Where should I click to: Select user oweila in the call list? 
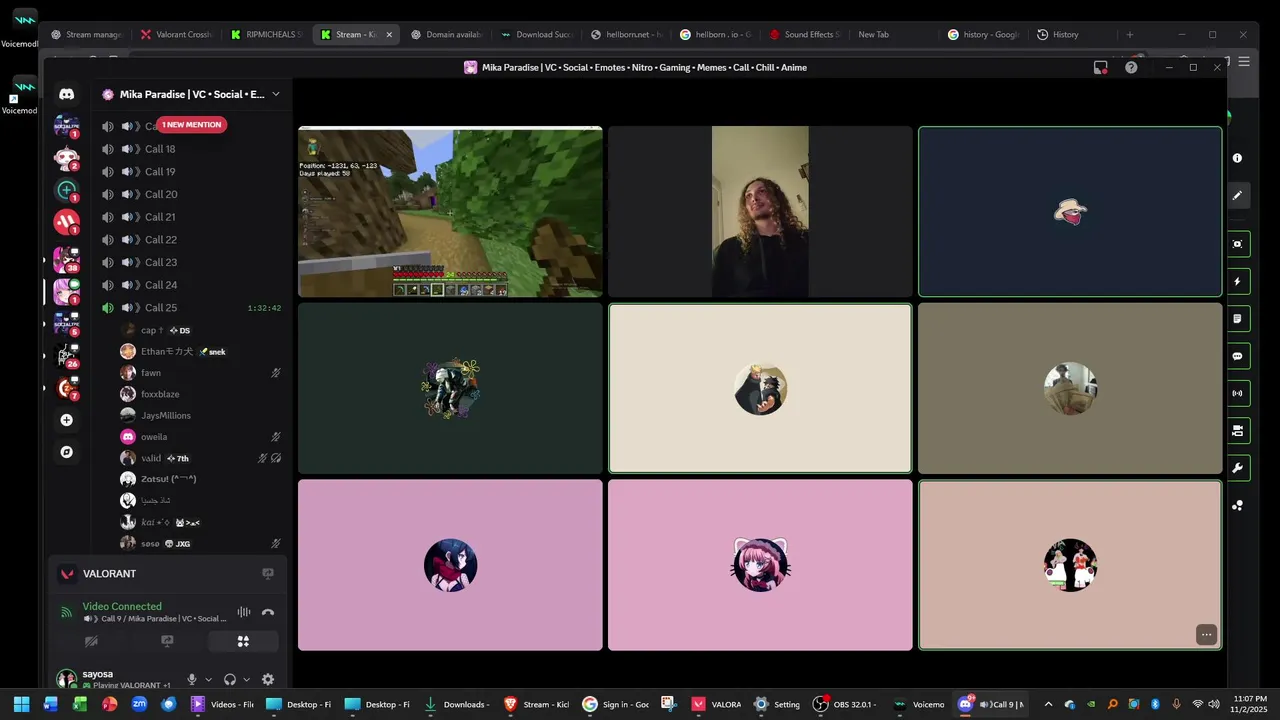(x=200, y=437)
